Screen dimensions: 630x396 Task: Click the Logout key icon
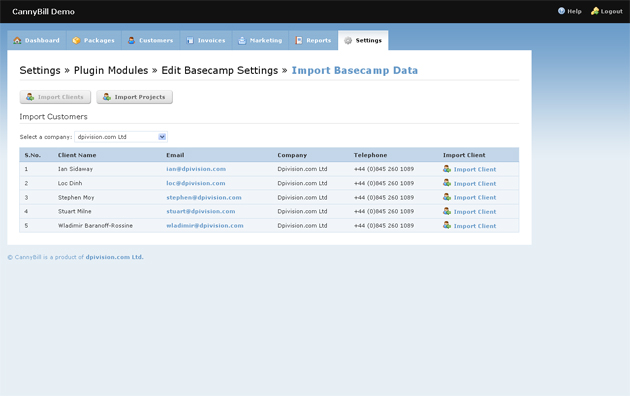pyautogui.click(x=595, y=11)
